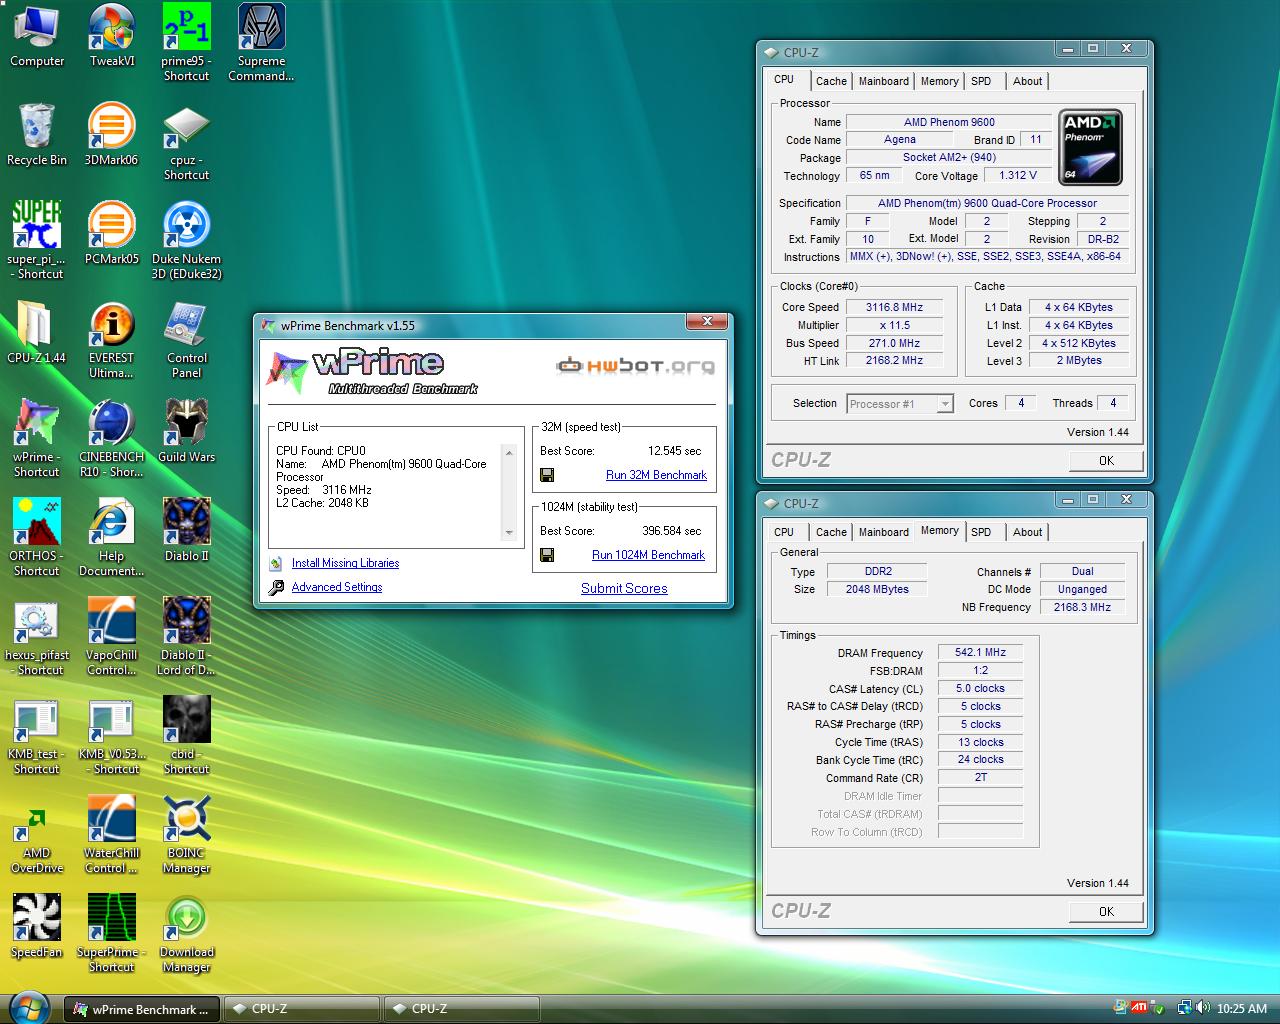The image size is (1280, 1024).
Task: Open the Processor #1 selection dropdown
Action: (x=900, y=404)
